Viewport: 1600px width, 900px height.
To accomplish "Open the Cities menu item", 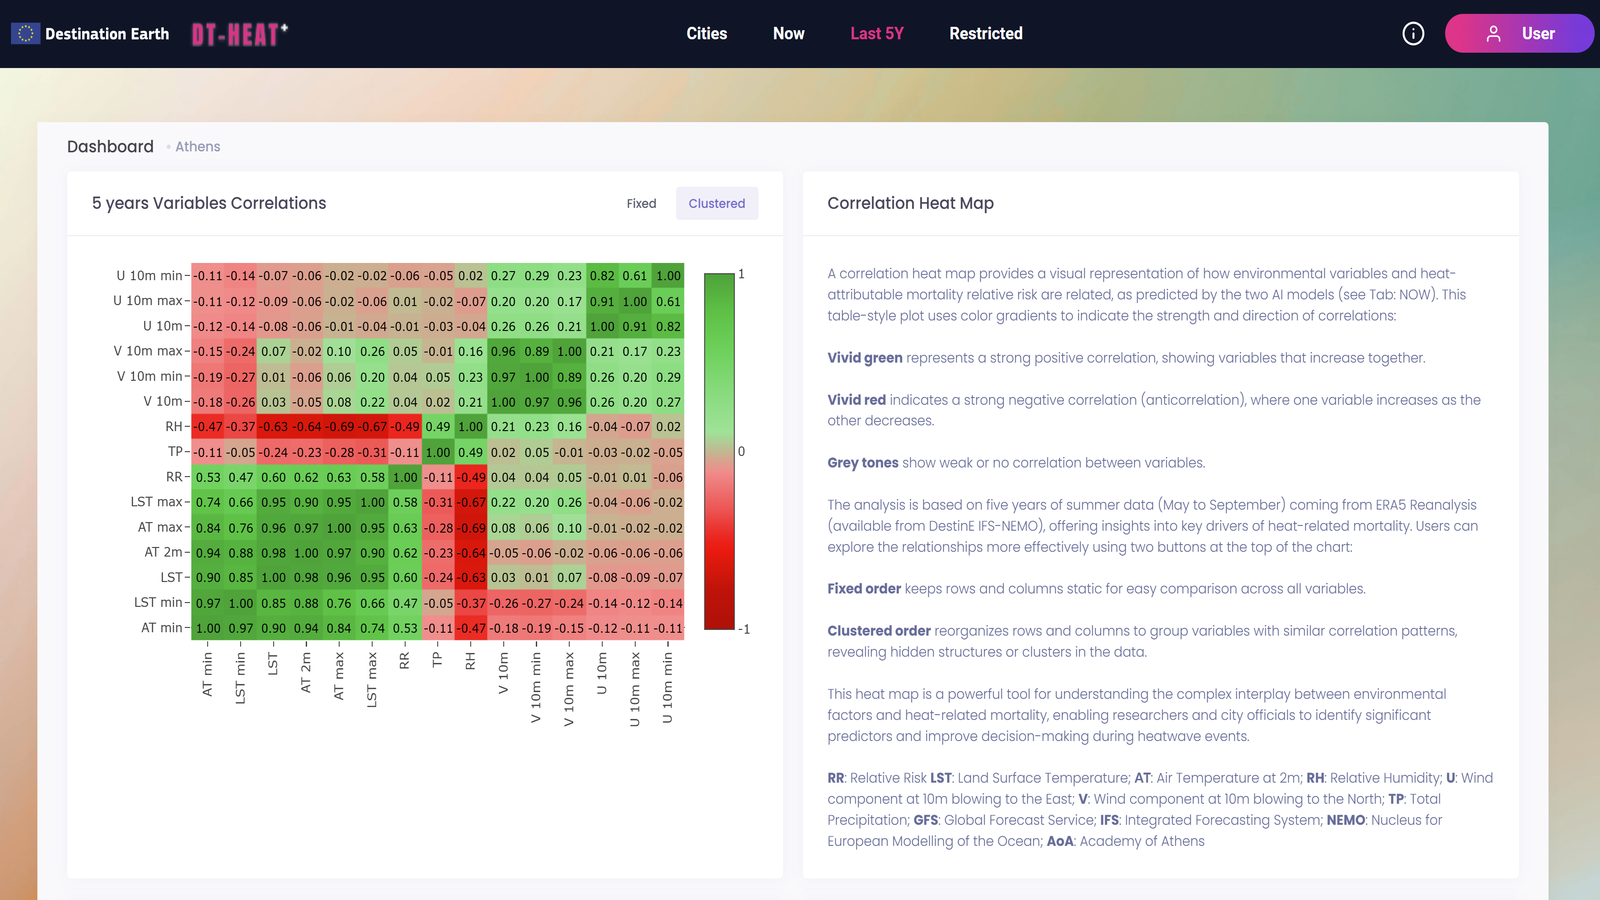I will (x=706, y=34).
